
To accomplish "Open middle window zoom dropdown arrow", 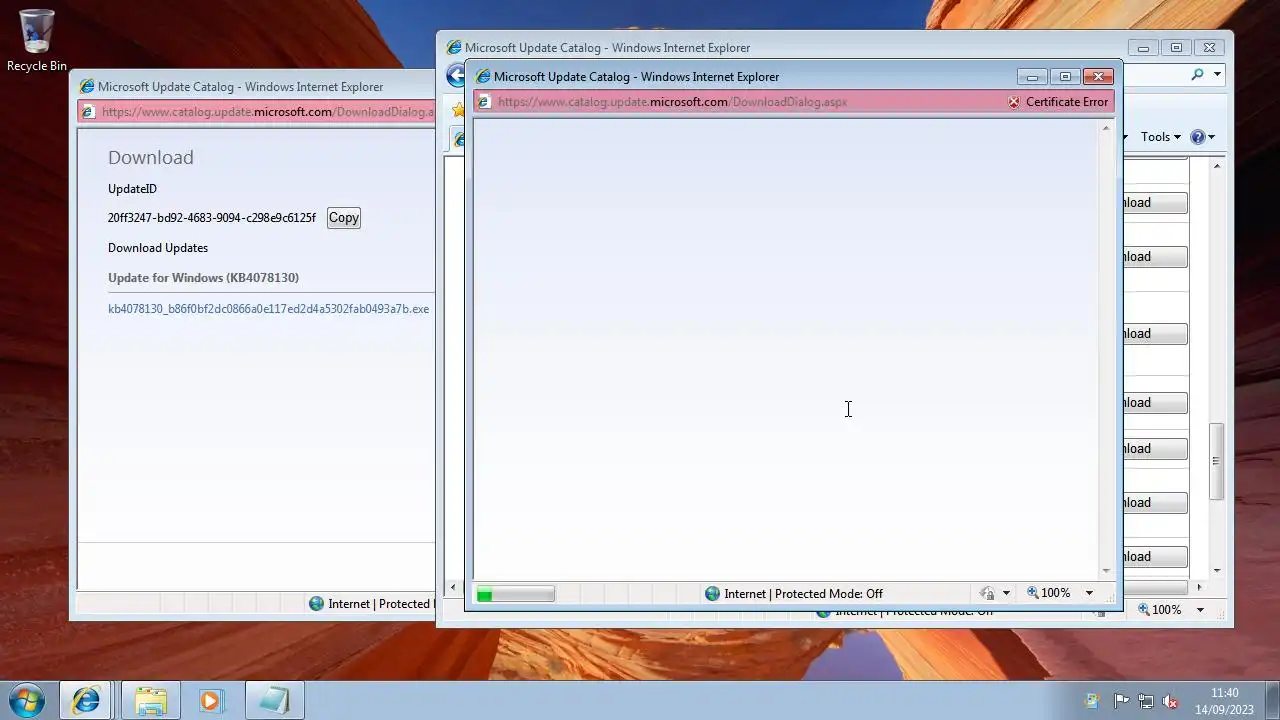I will click(1200, 610).
